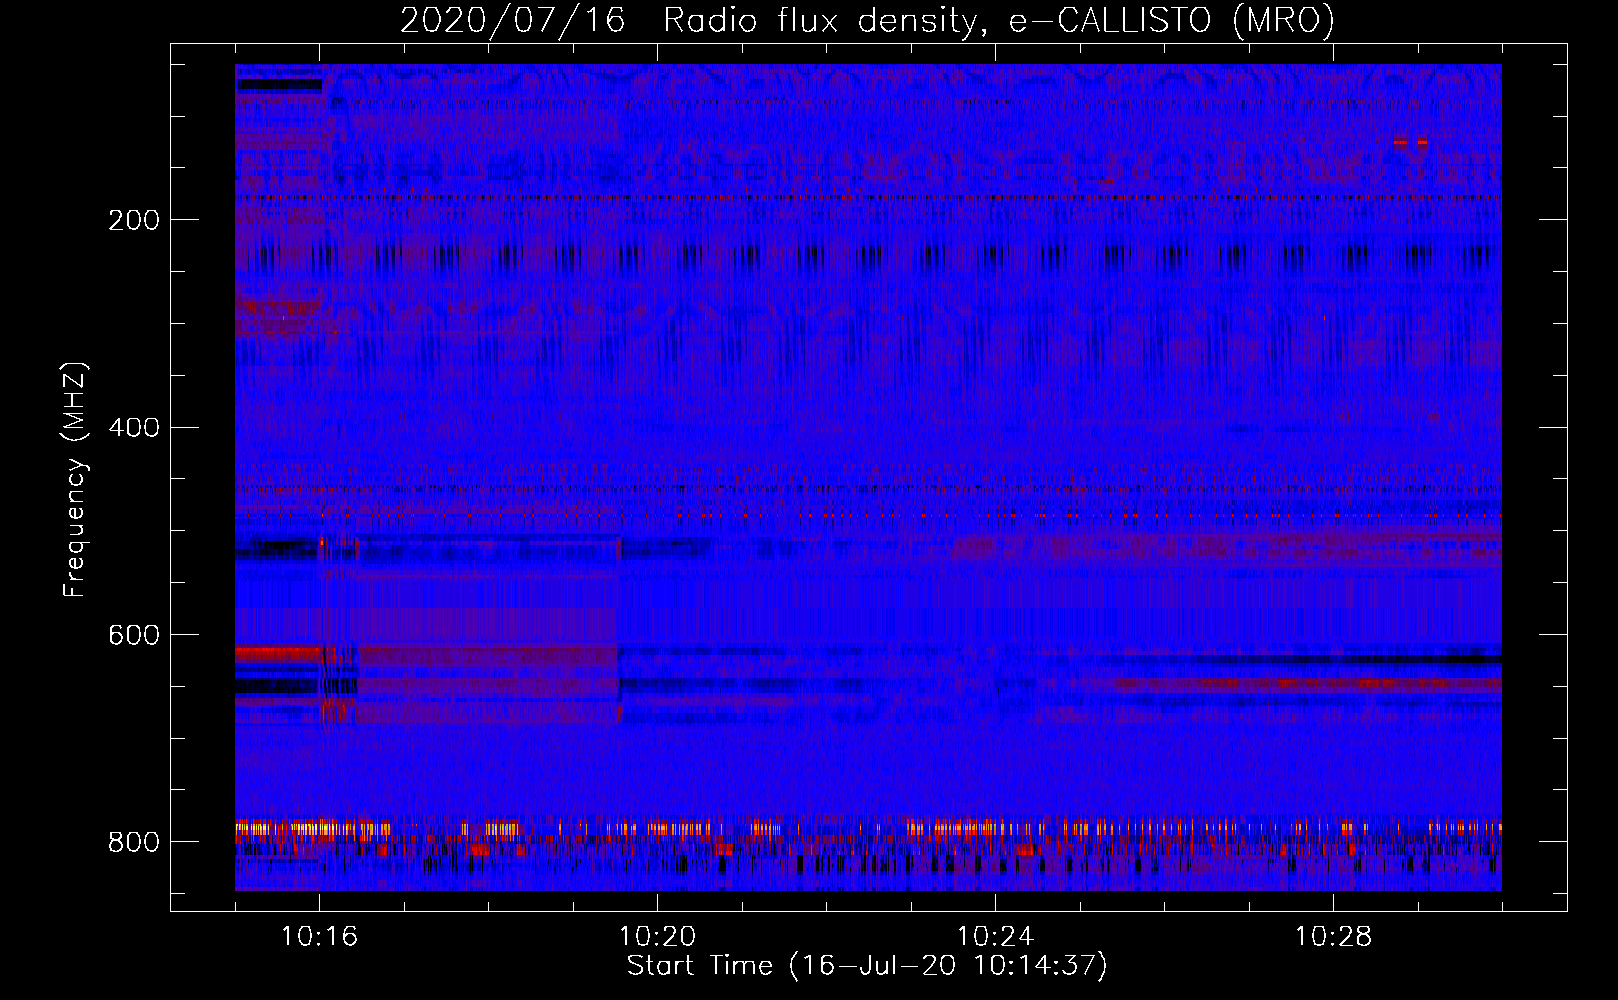Select the 'Frequency (MHZ)' y-axis label
The image size is (1618, 1000).
point(75,480)
